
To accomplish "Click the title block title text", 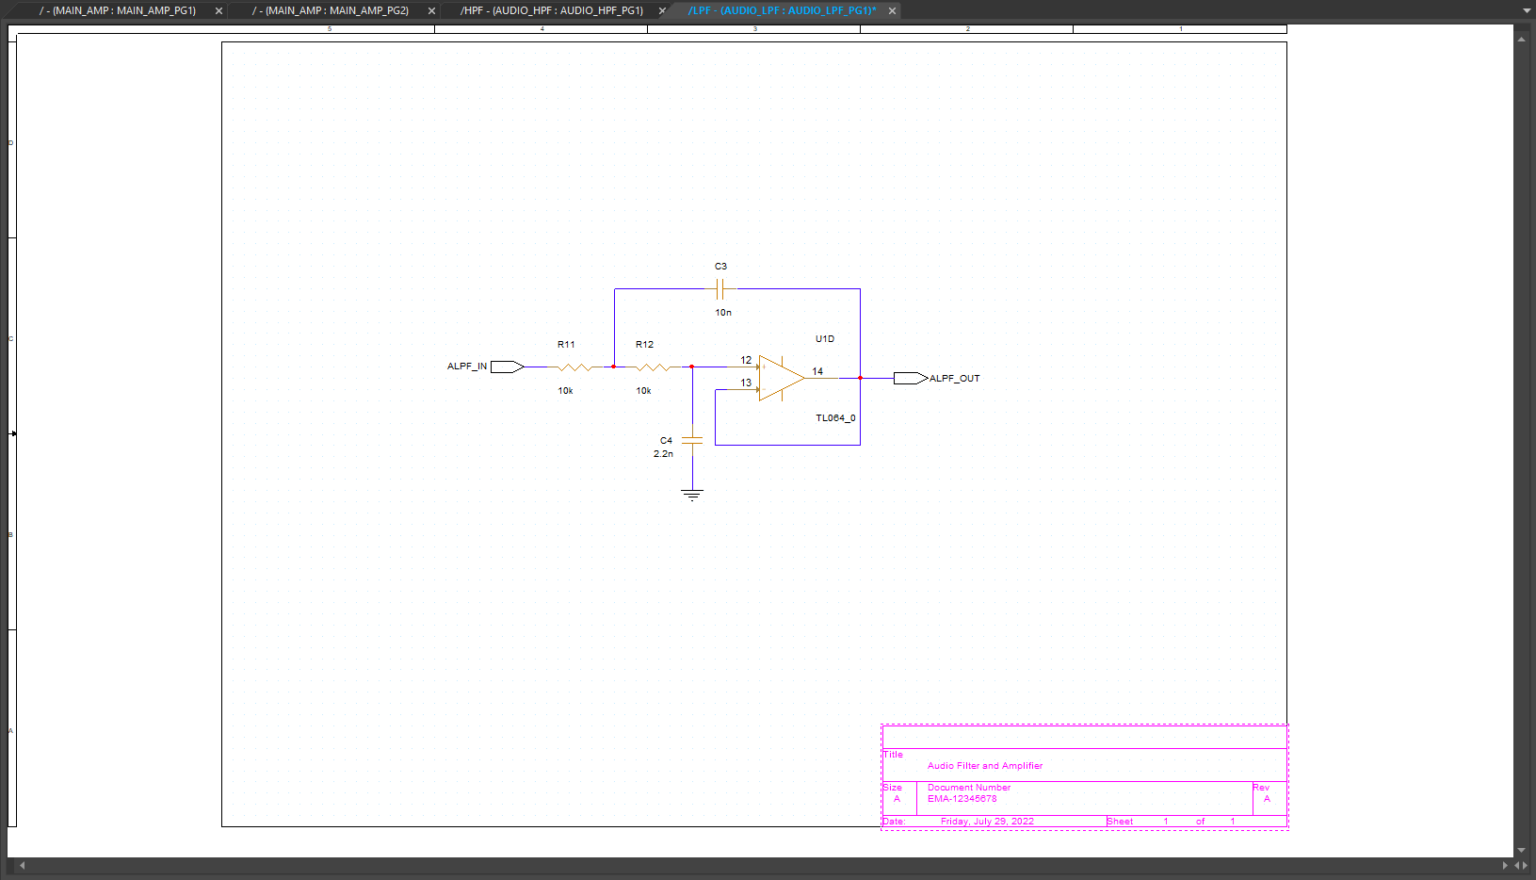I will pos(984,766).
